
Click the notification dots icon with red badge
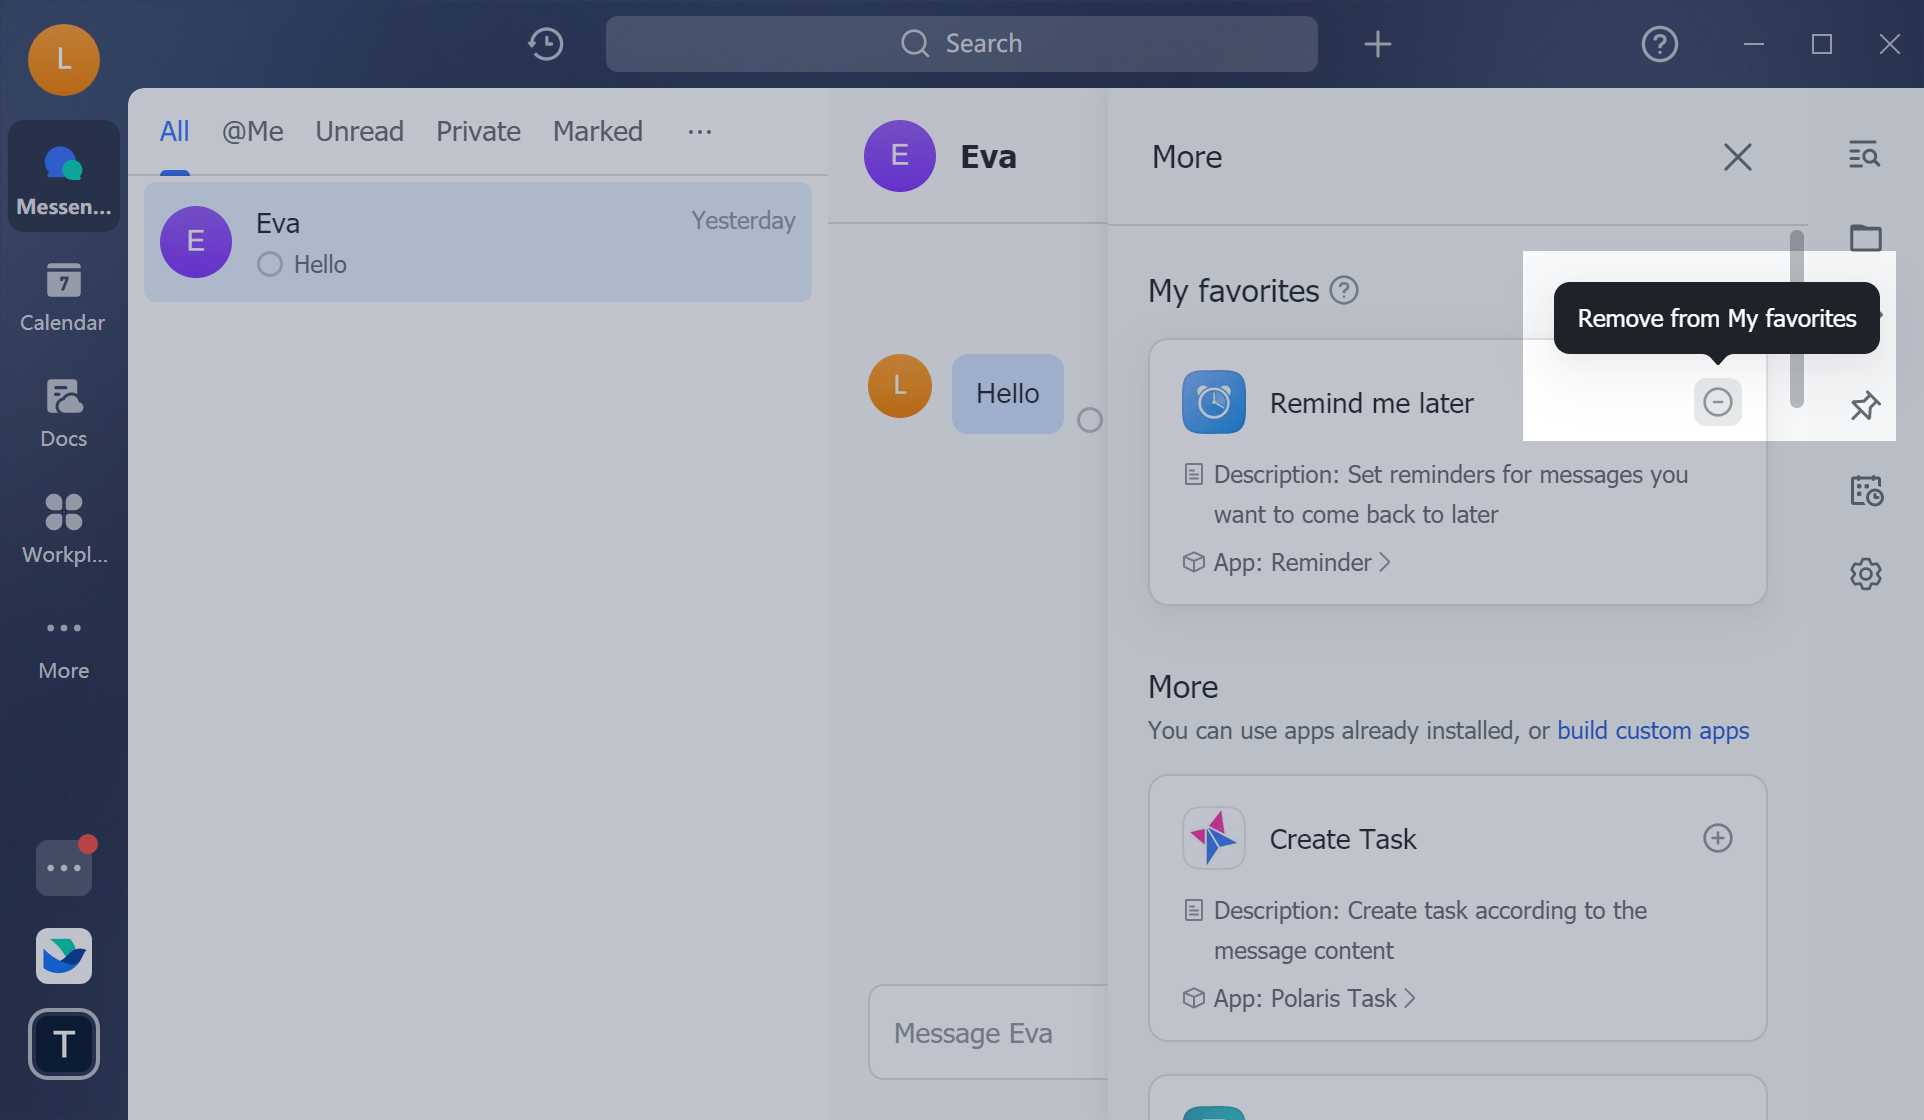(64, 866)
